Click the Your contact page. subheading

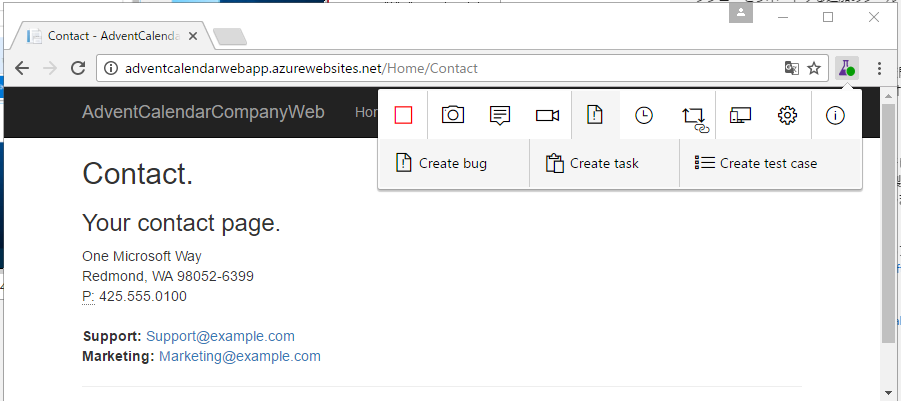(x=181, y=223)
